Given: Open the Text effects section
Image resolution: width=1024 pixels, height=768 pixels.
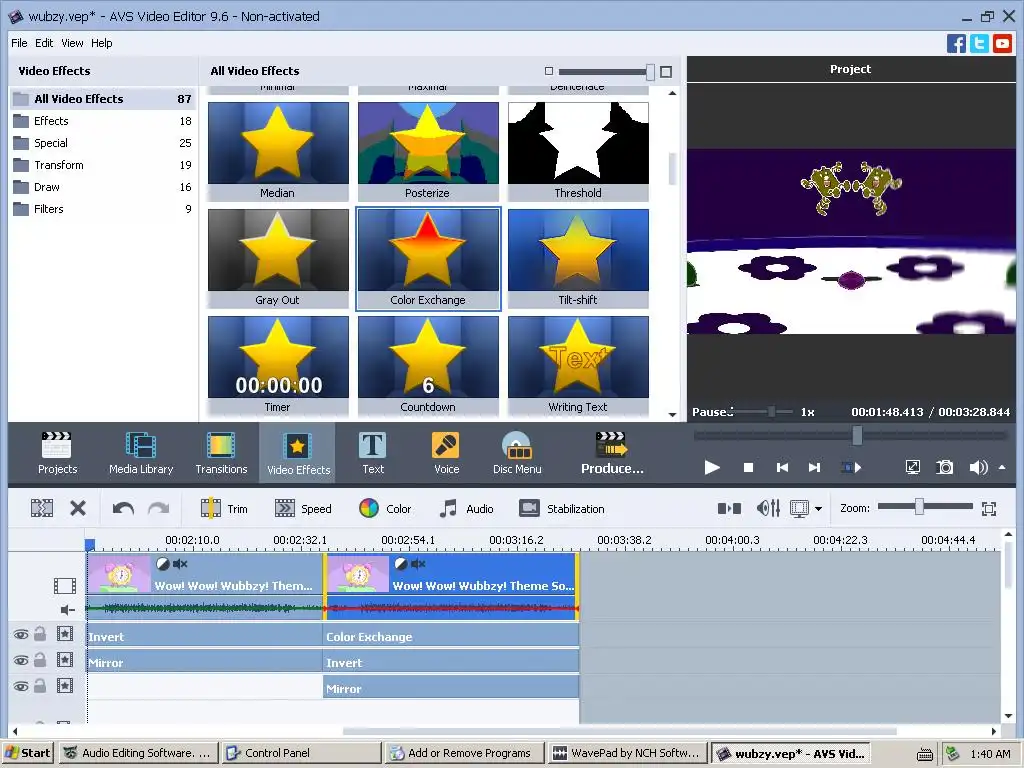Looking at the screenshot, I should click(x=373, y=453).
